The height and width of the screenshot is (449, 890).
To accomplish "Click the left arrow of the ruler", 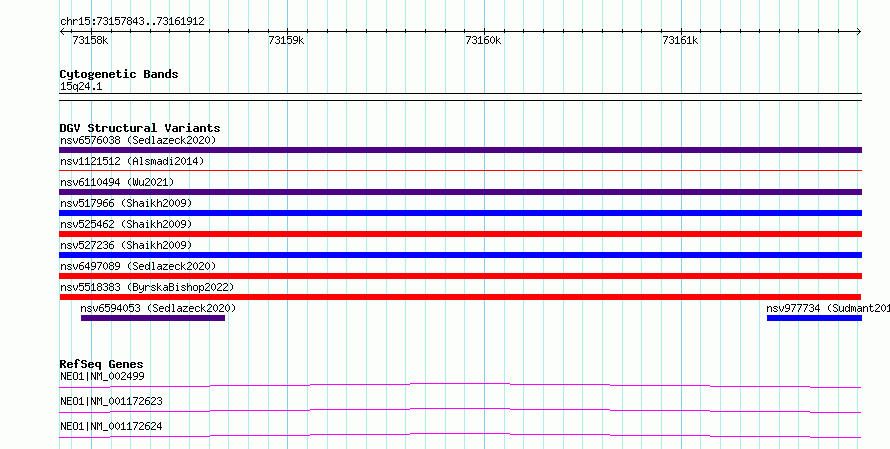I will pos(62,32).
